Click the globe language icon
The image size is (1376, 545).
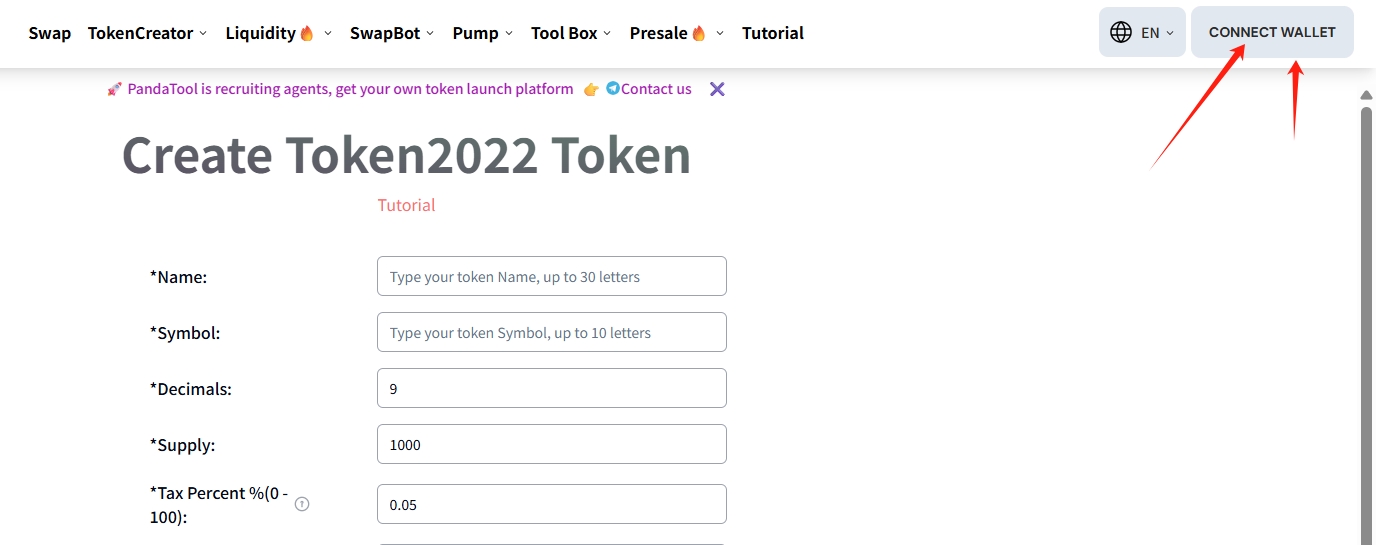pyautogui.click(x=1121, y=33)
